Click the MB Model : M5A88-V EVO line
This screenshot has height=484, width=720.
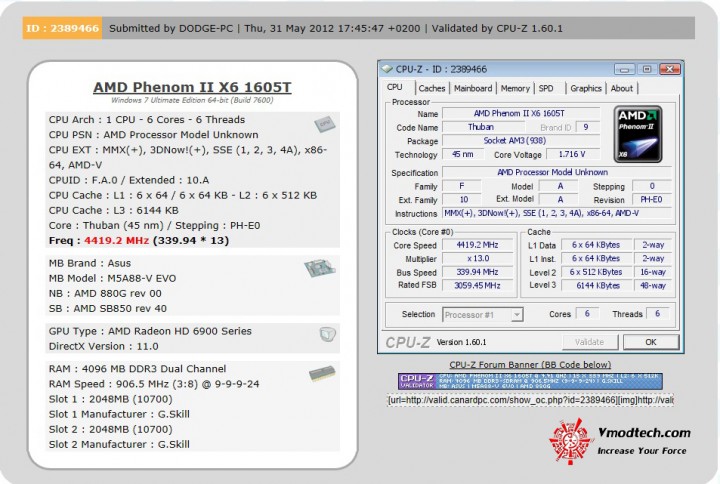click(x=112, y=278)
